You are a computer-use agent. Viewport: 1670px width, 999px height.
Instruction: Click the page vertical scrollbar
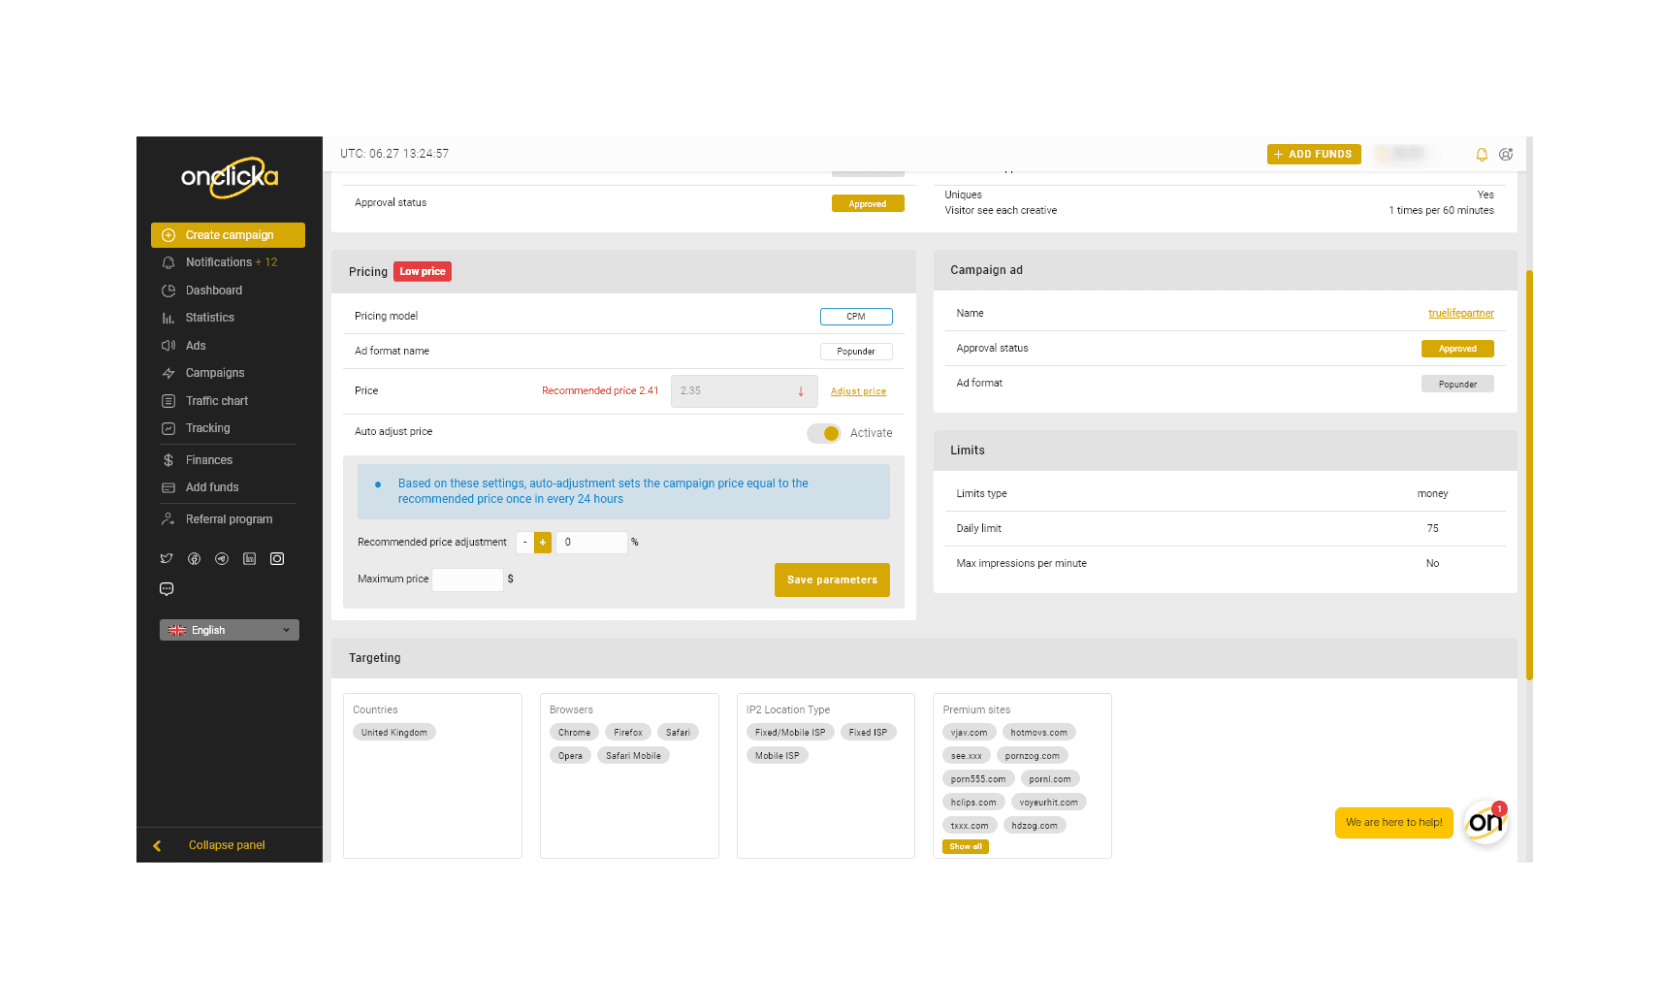[1528, 475]
